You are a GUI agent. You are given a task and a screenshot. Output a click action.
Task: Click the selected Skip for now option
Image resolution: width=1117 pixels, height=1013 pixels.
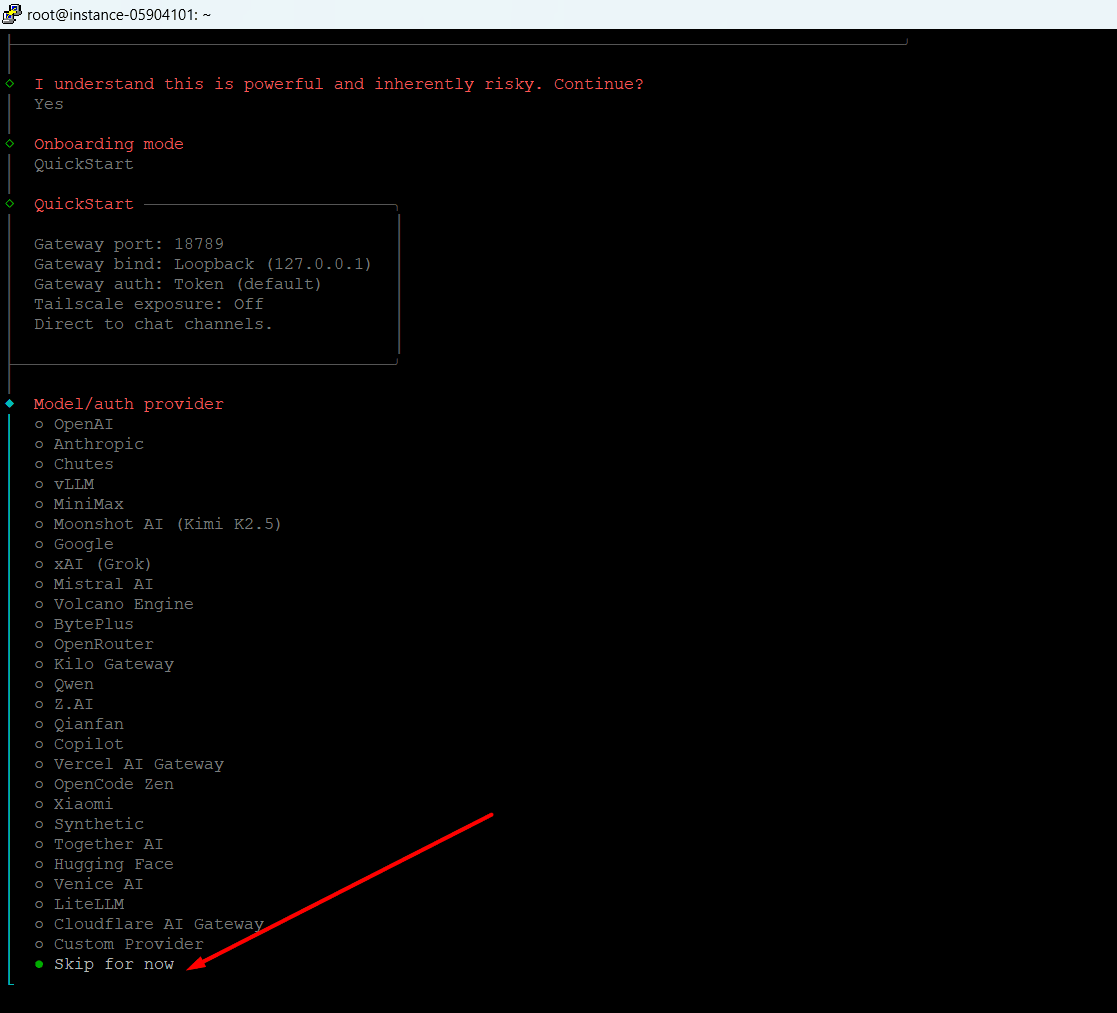click(113, 964)
